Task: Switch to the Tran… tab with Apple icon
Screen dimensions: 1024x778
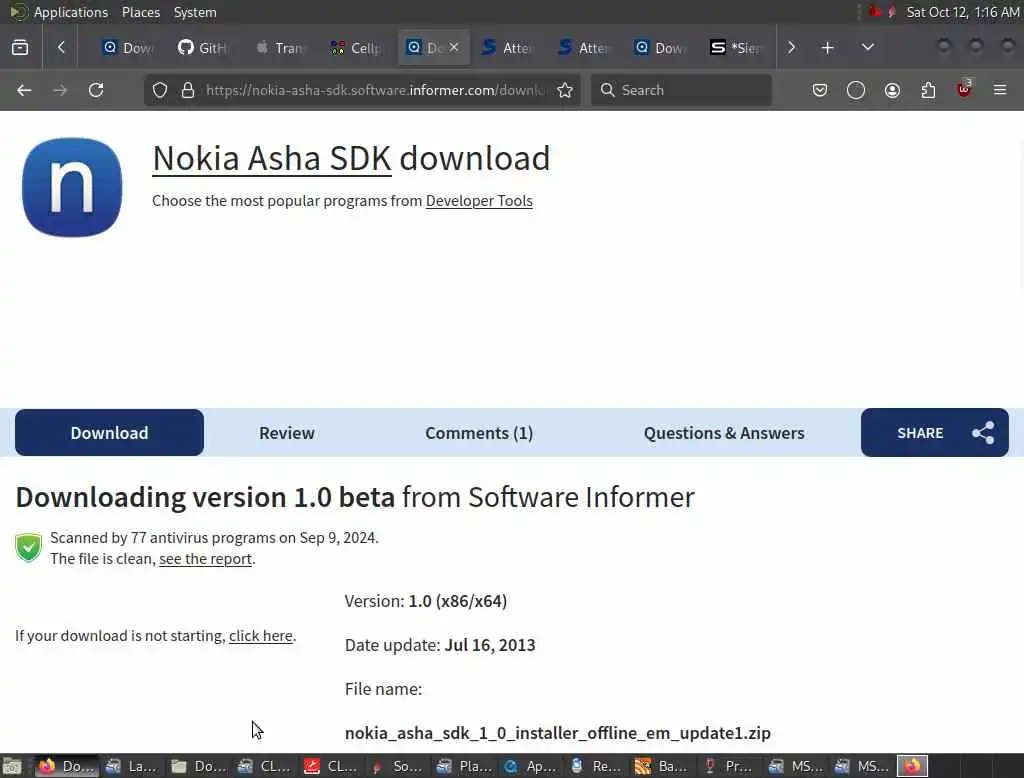Action: [x=280, y=47]
